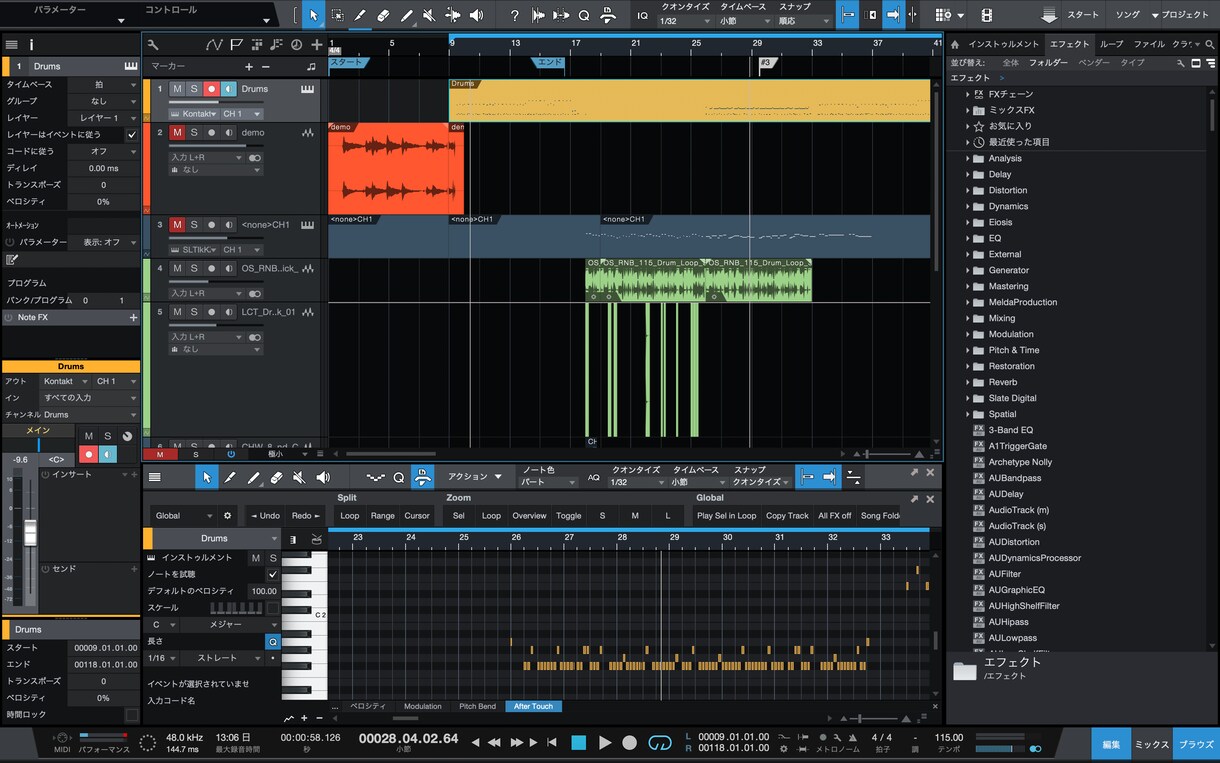
Task: Select the Range tool in the top toolbar
Action: 337,15
